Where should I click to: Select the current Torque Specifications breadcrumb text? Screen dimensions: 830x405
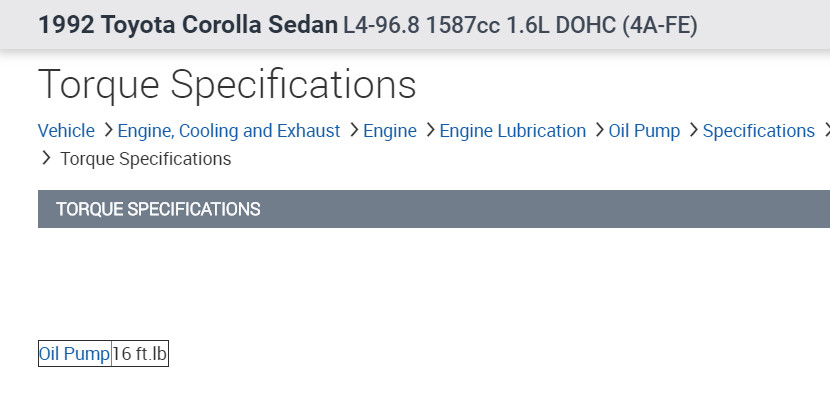click(x=146, y=159)
